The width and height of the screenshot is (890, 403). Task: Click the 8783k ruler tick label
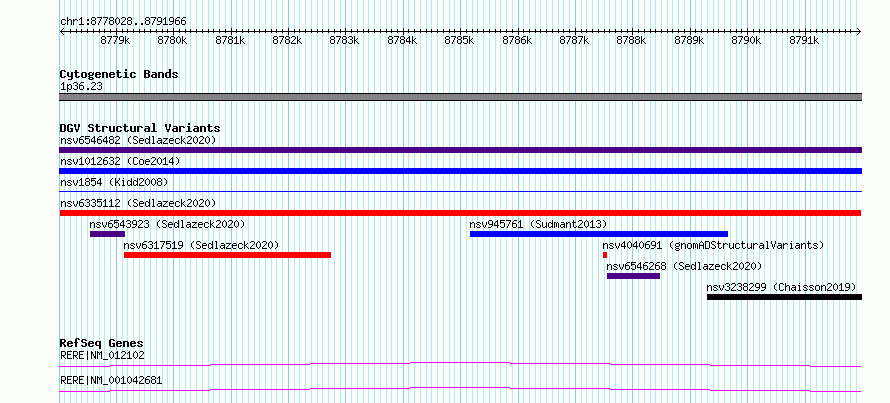(x=345, y=40)
